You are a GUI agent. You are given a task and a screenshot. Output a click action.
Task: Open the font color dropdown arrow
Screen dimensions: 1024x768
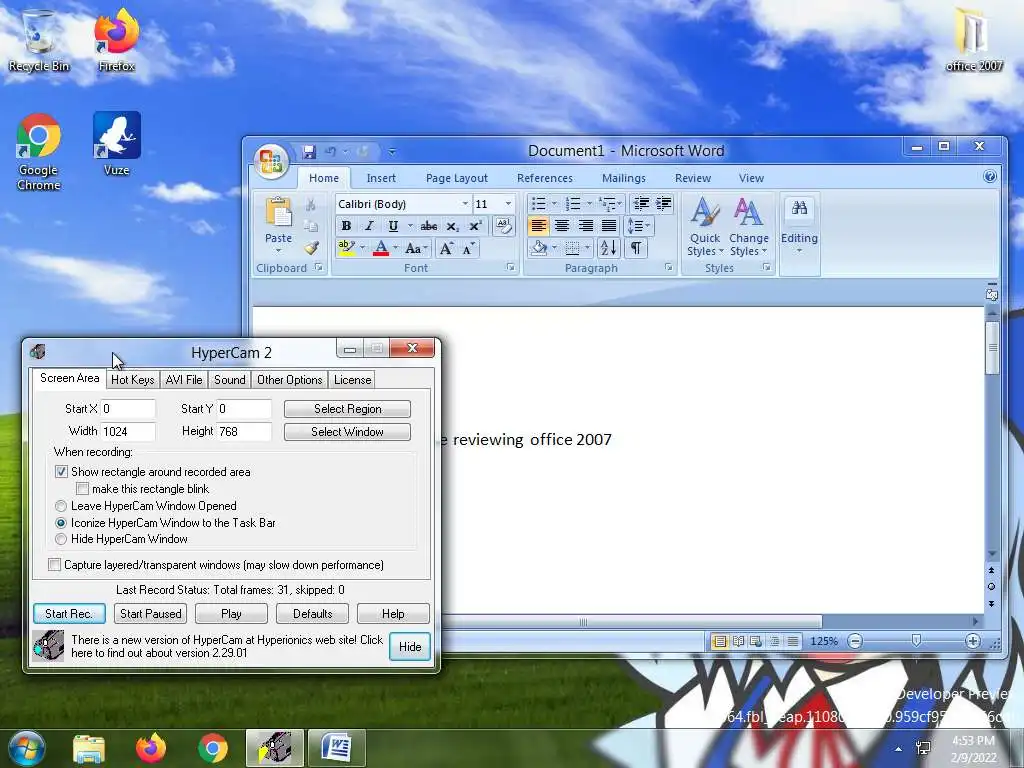tap(395, 248)
